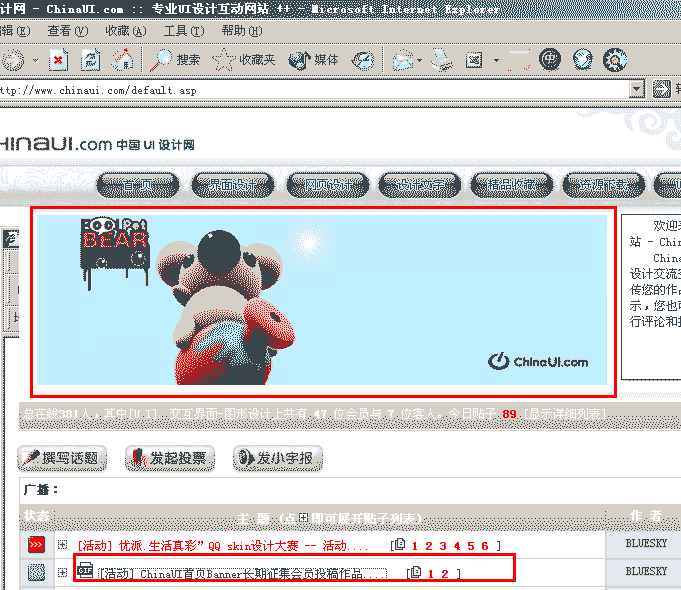The height and width of the screenshot is (590, 681).
Task: Click the address bar URL field
Action: [314, 90]
